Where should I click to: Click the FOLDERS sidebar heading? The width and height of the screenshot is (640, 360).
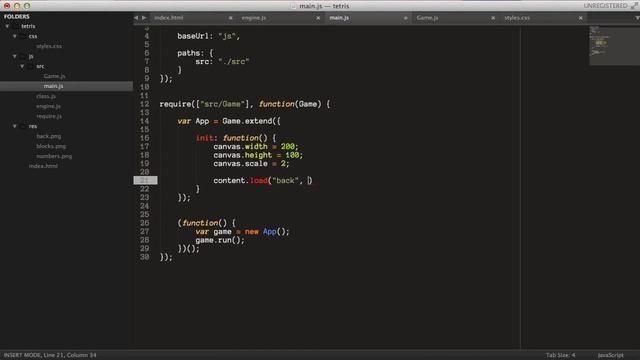point(17,16)
